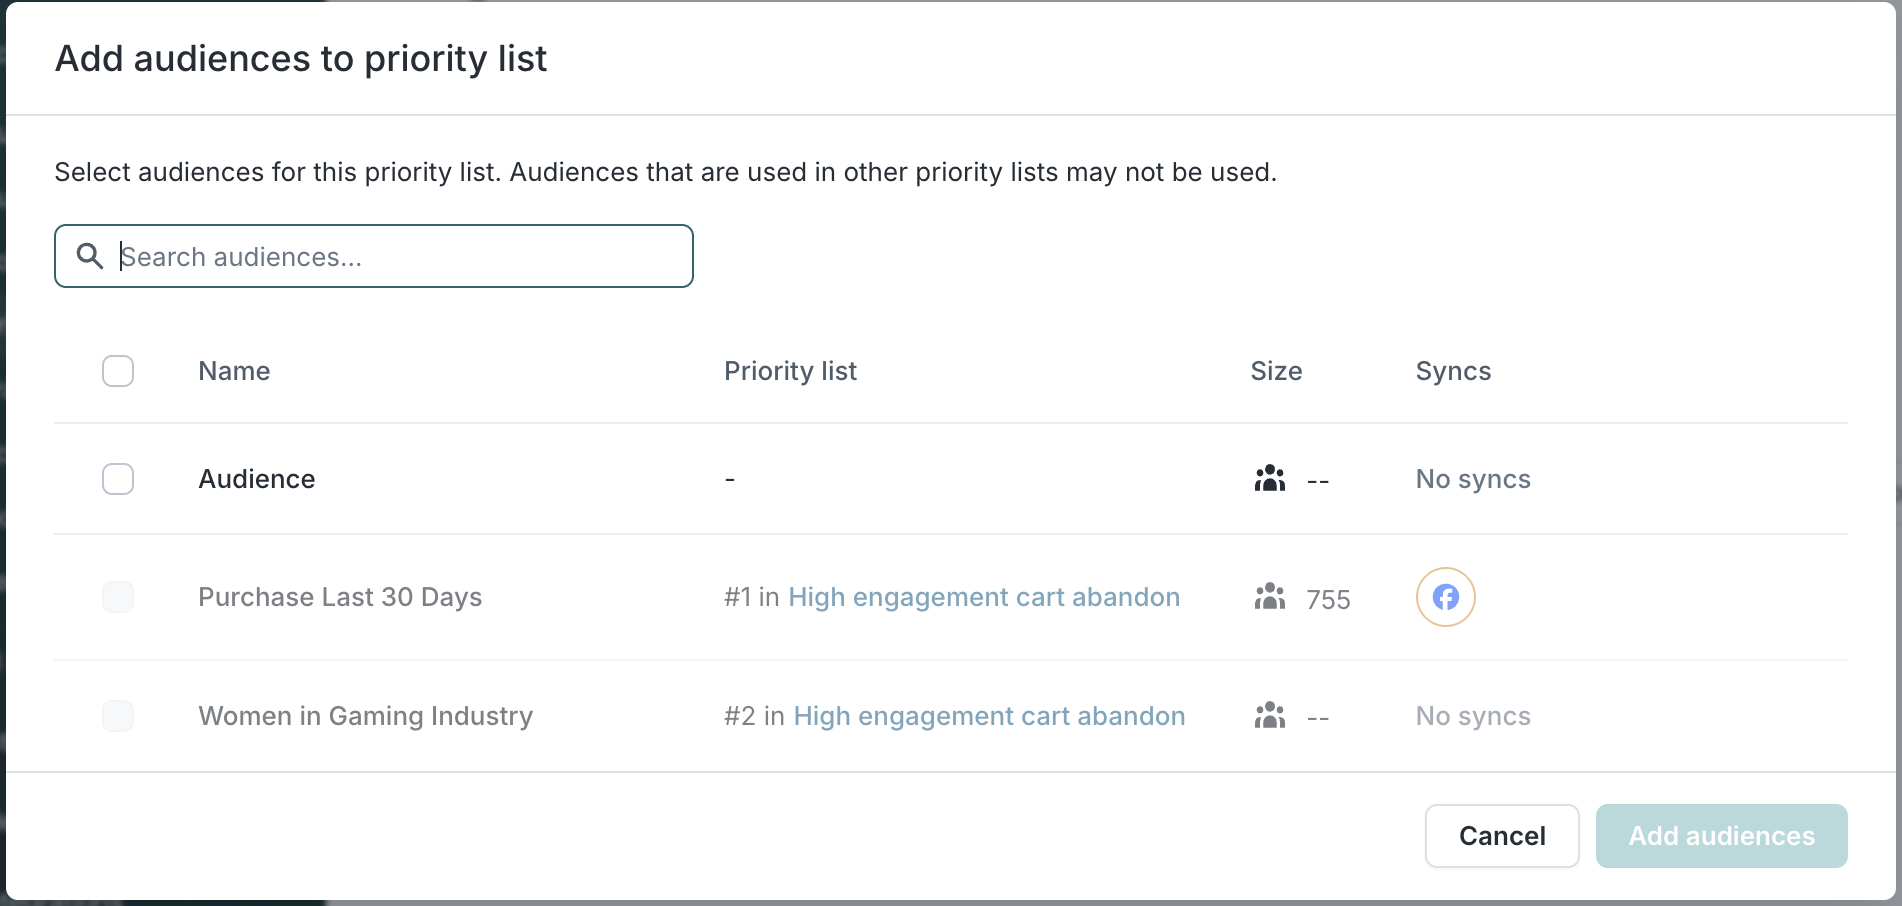Image resolution: width=1902 pixels, height=906 pixels.
Task: Click the Purchase Last 30 Days checkbox
Action: pos(118,597)
